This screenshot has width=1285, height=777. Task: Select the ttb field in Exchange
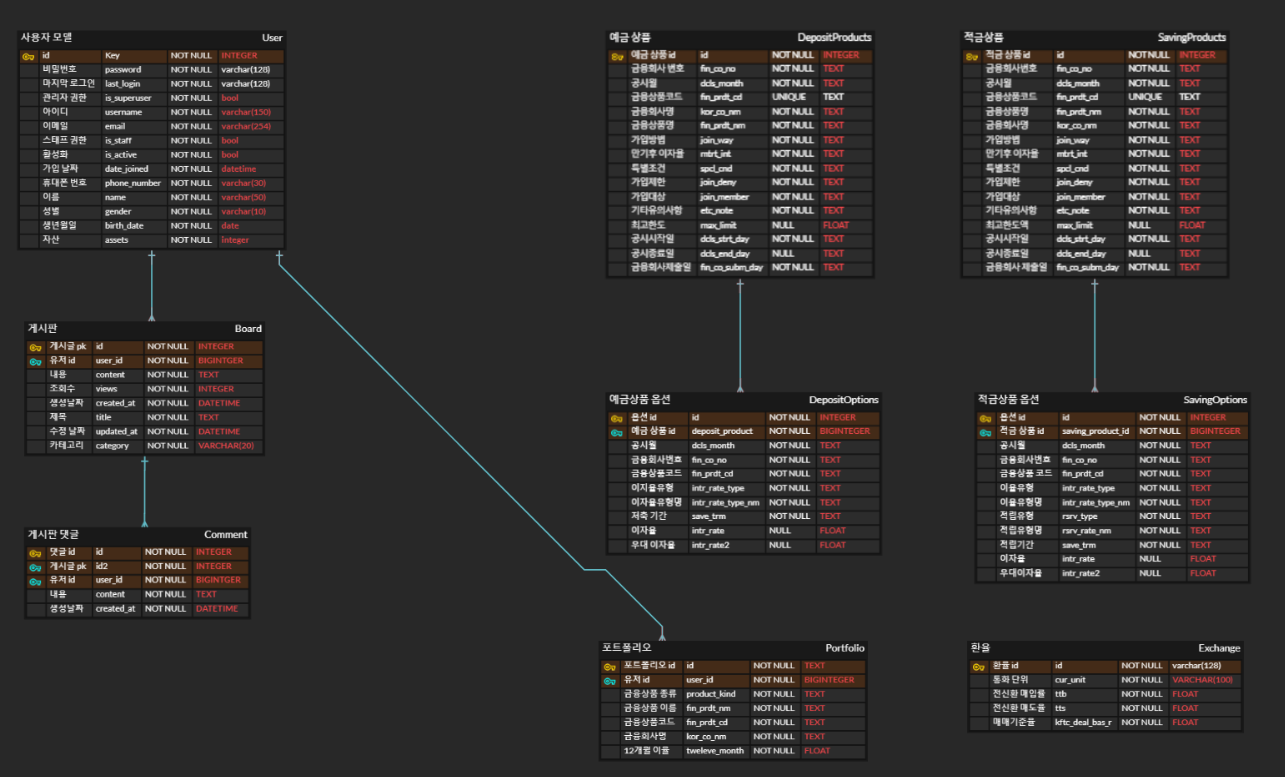pos(1061,694)
